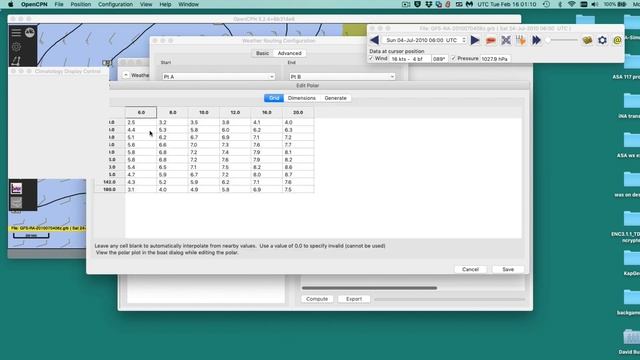
Task: Open the File menu
Action: click(59, 4)
